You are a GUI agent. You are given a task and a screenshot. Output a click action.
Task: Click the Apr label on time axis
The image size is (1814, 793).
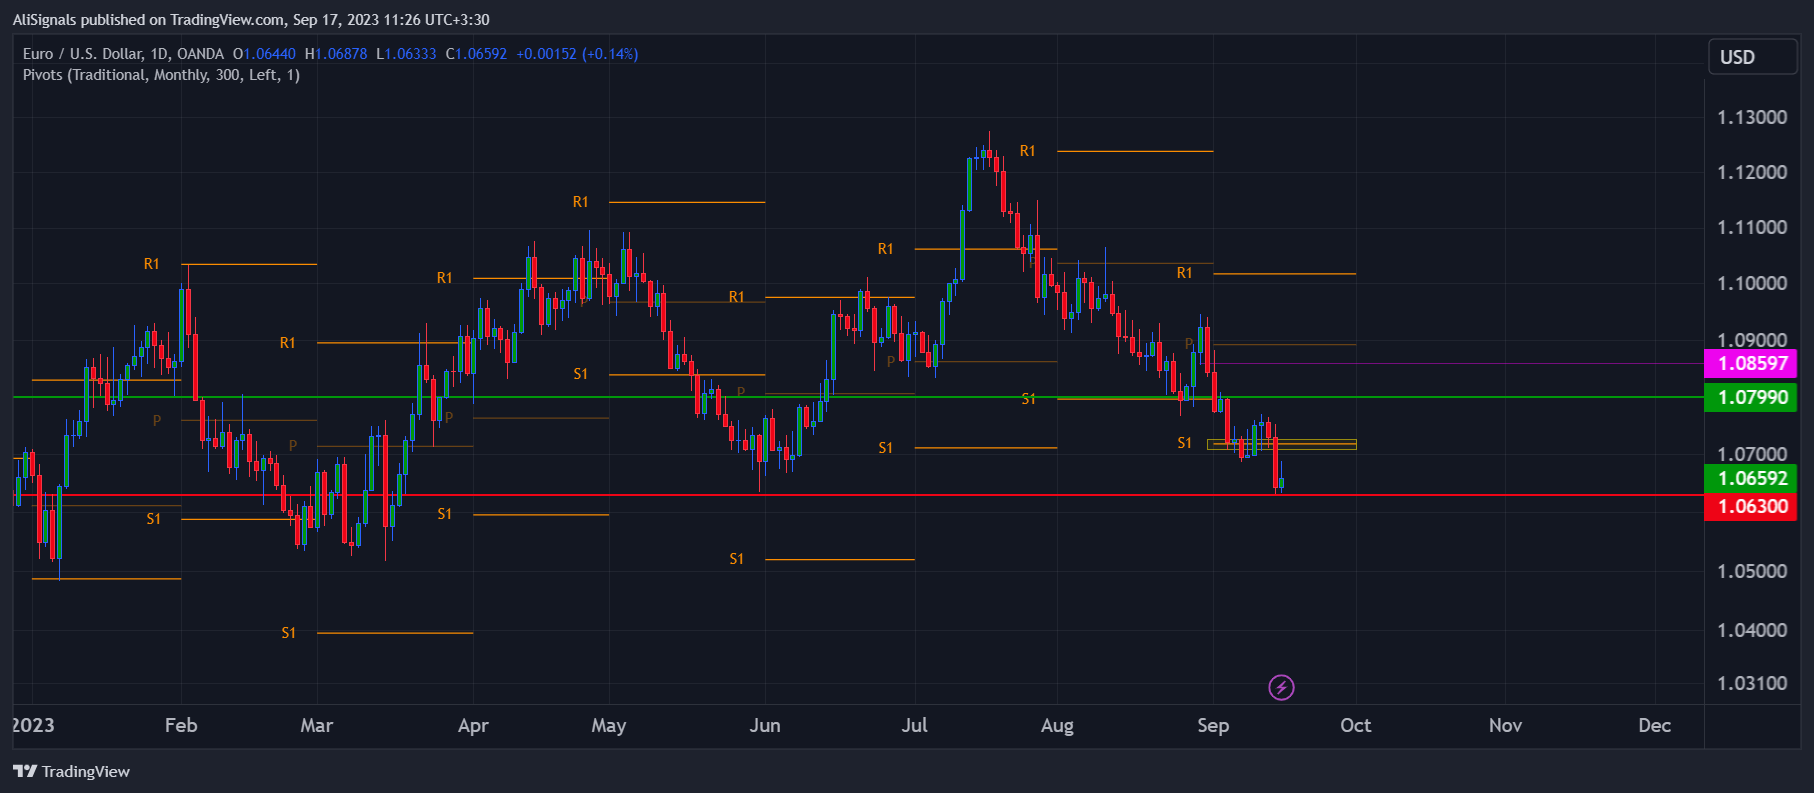pyautogui.click(x=473, y=726)
